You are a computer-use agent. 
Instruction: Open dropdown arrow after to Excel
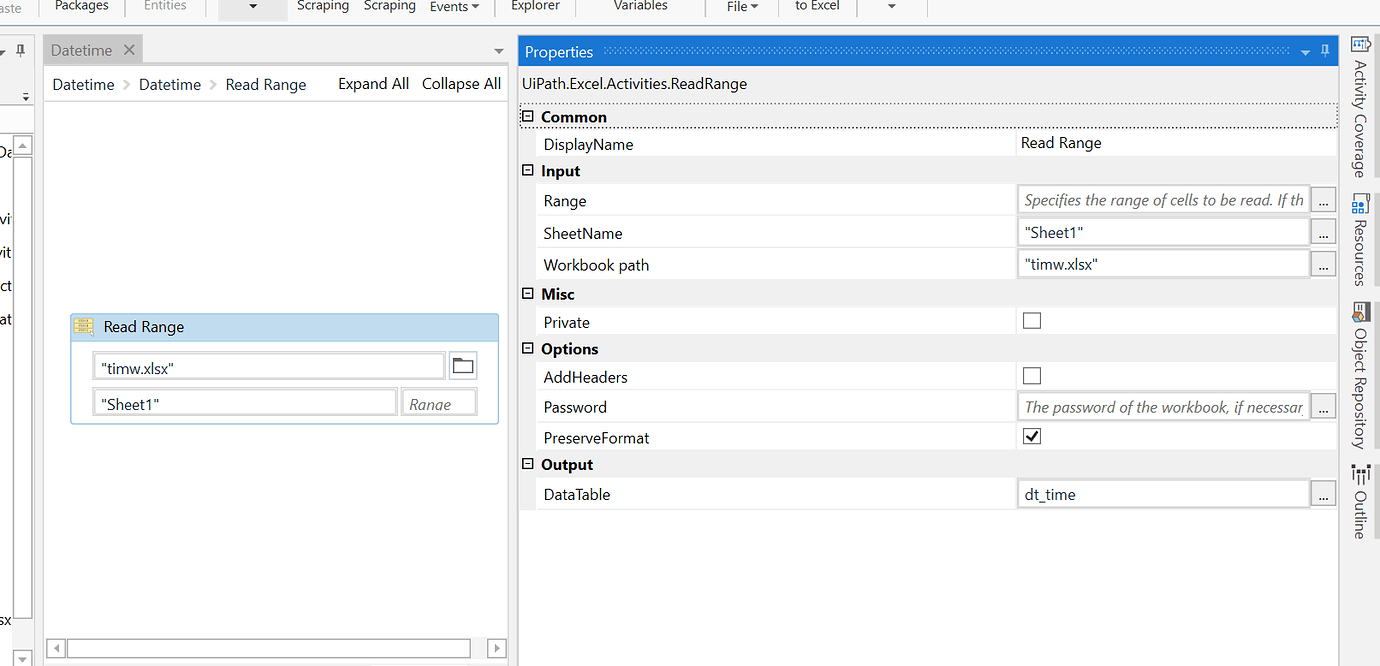892,7
